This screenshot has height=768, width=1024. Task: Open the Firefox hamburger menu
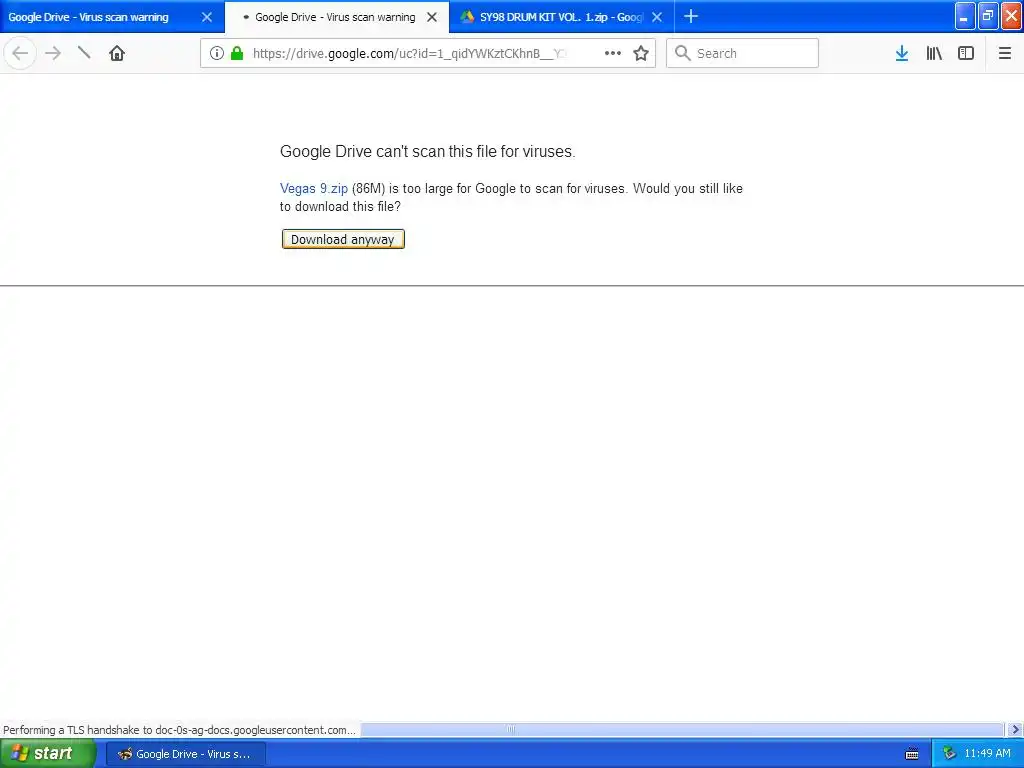point(1005,53)
